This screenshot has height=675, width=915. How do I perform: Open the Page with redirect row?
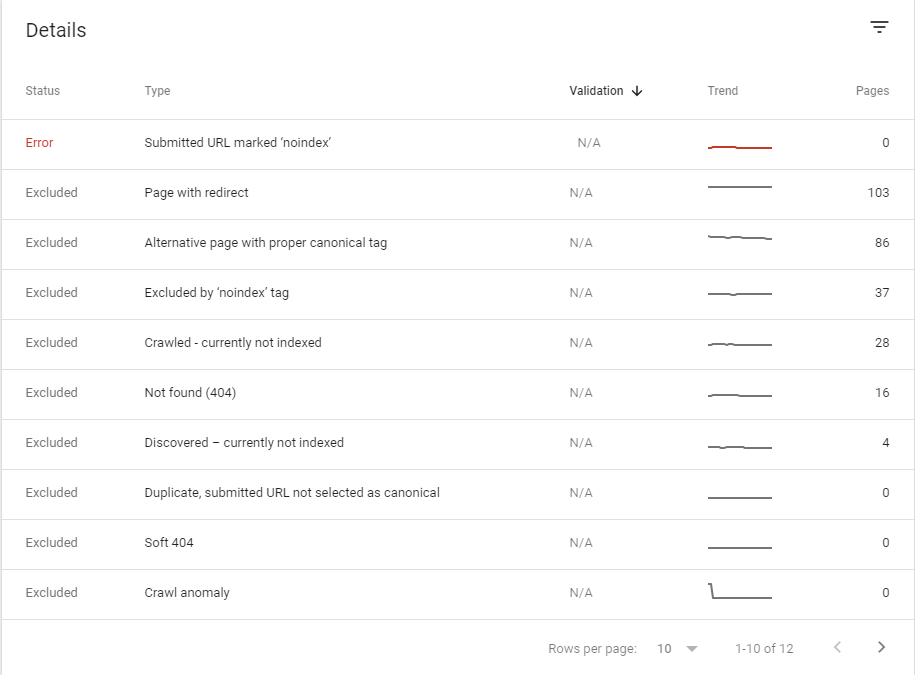458,195
